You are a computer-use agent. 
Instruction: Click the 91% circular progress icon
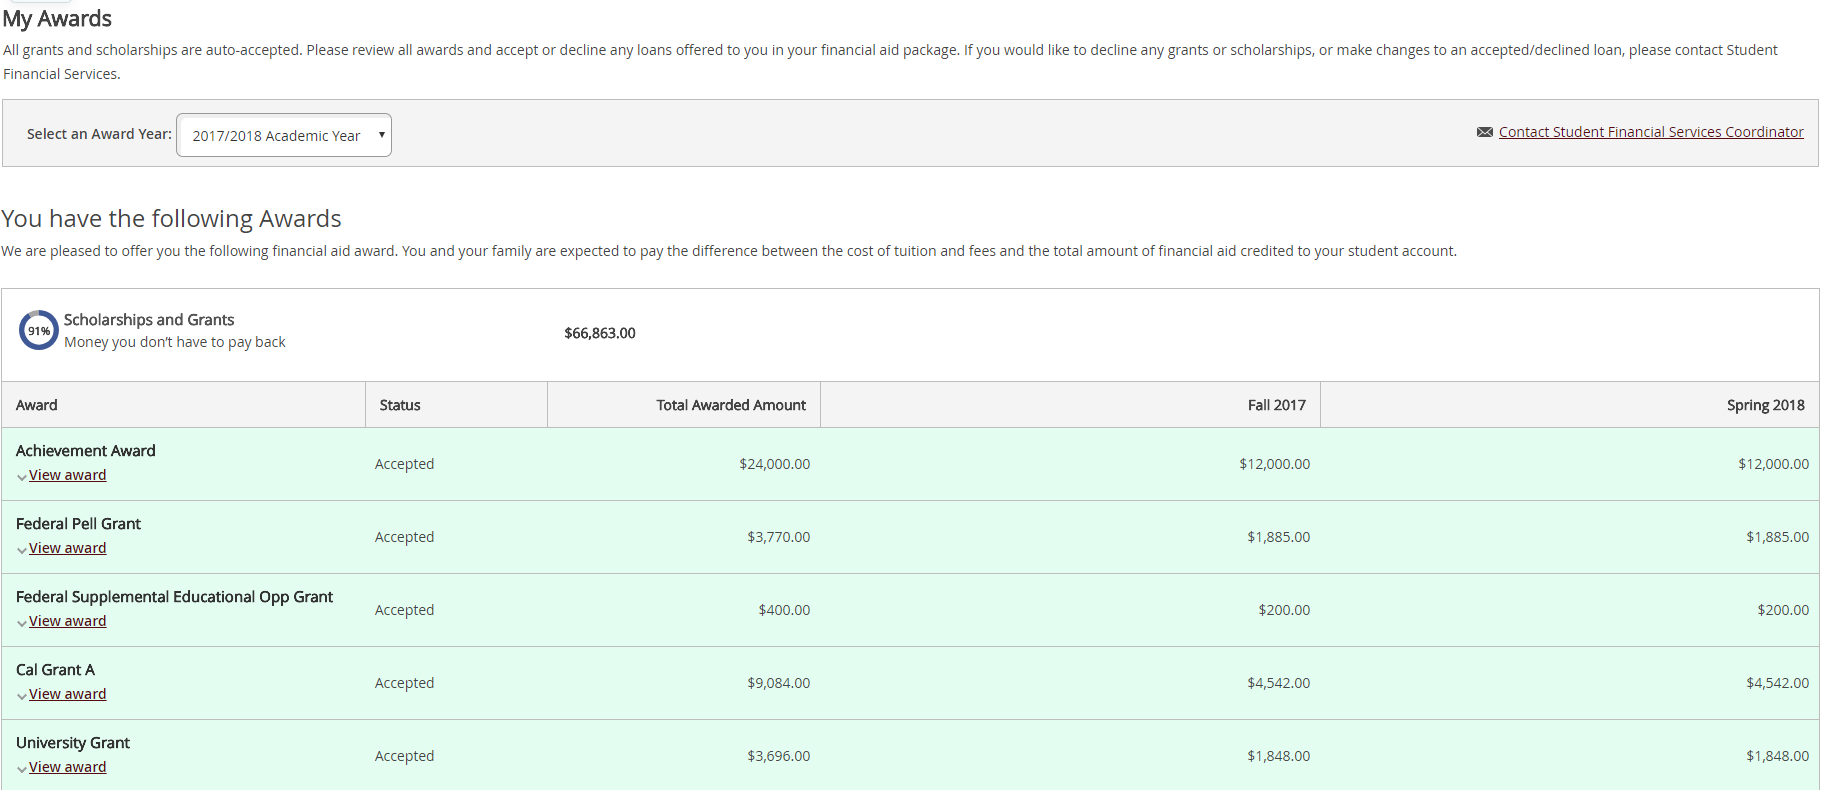pos(39,331)
